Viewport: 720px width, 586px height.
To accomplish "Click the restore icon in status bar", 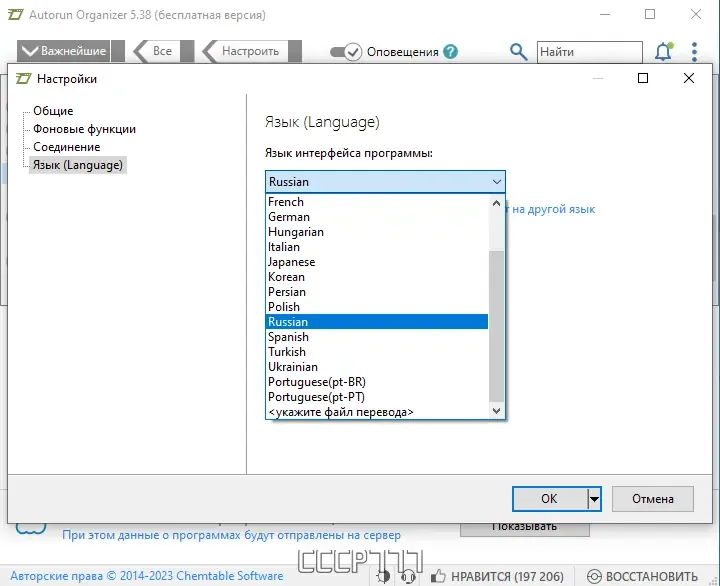I will pos(594,576).
